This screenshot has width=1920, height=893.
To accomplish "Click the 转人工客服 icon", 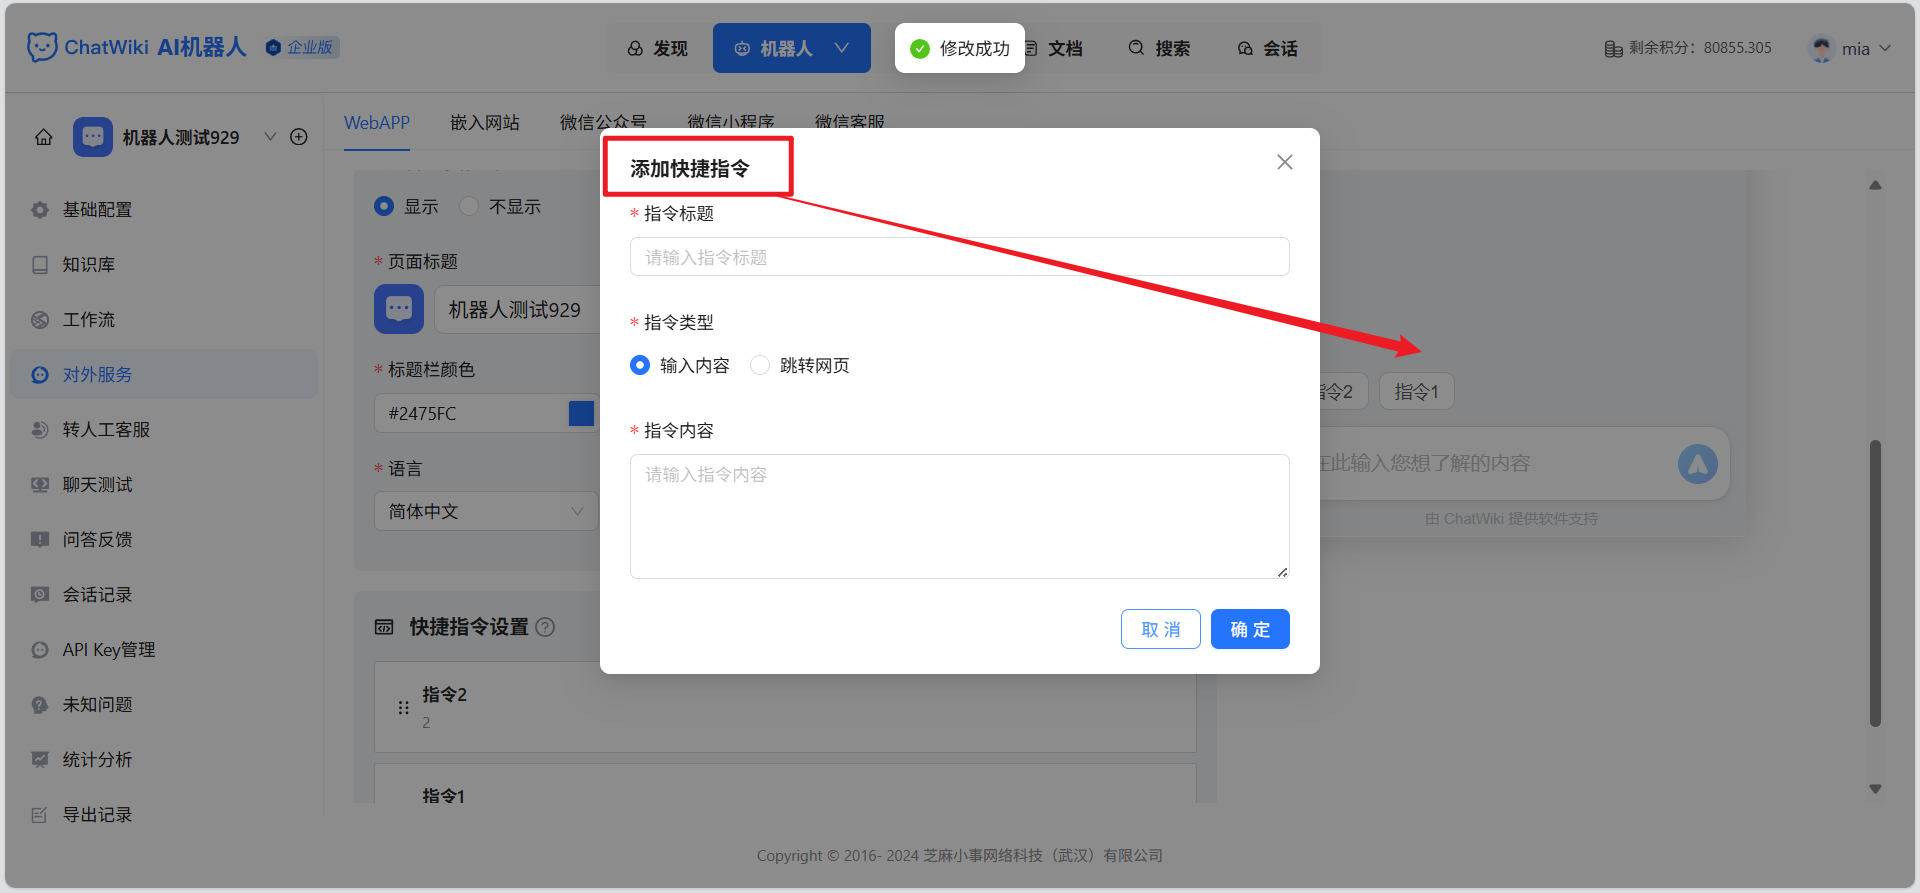I will point(40,430).
